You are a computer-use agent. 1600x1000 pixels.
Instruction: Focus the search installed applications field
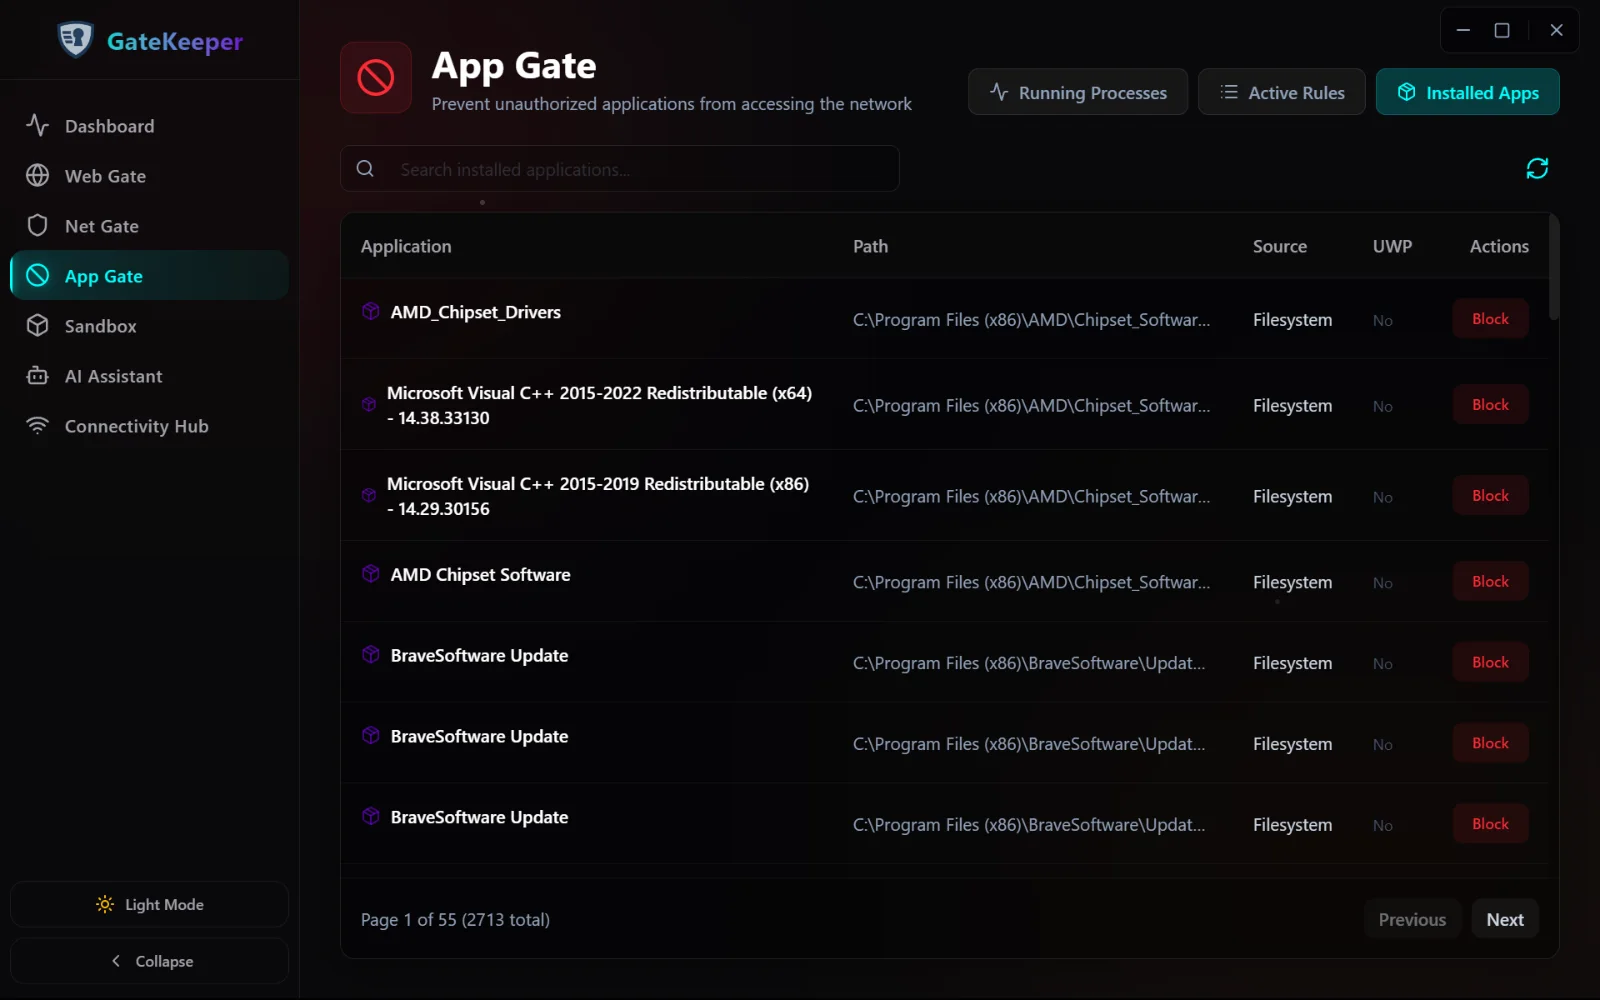tap(620, 169)
